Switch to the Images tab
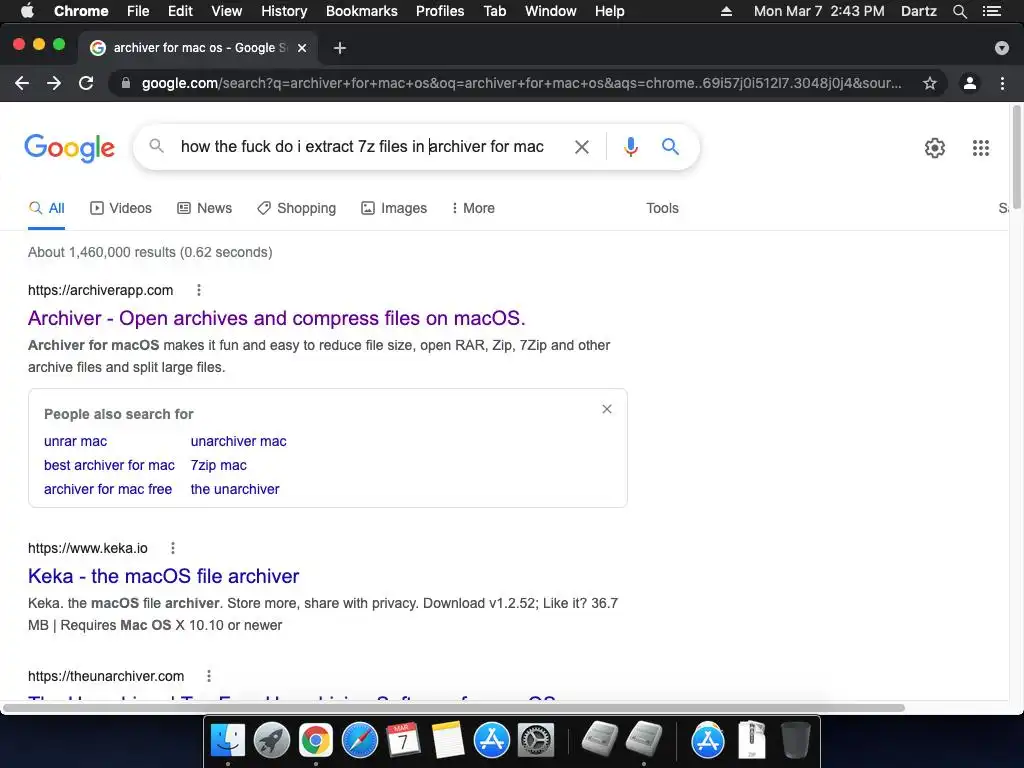The image size is (1024, 768). coord(394,208)
